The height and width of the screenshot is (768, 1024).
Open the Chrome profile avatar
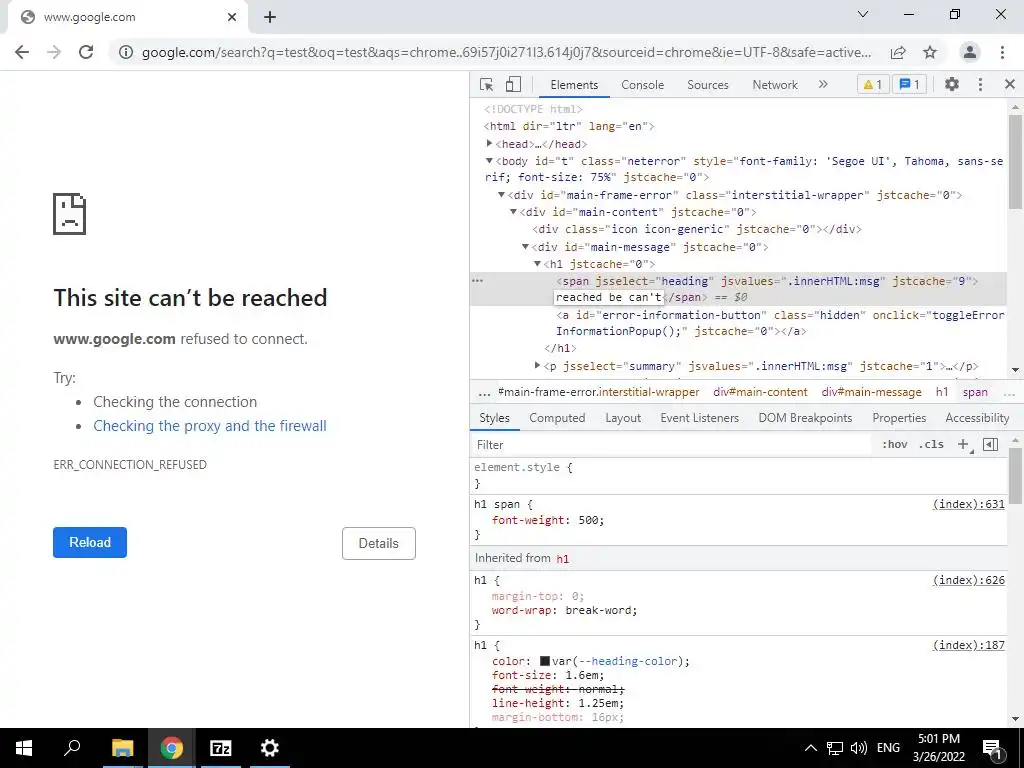(970, 52)
